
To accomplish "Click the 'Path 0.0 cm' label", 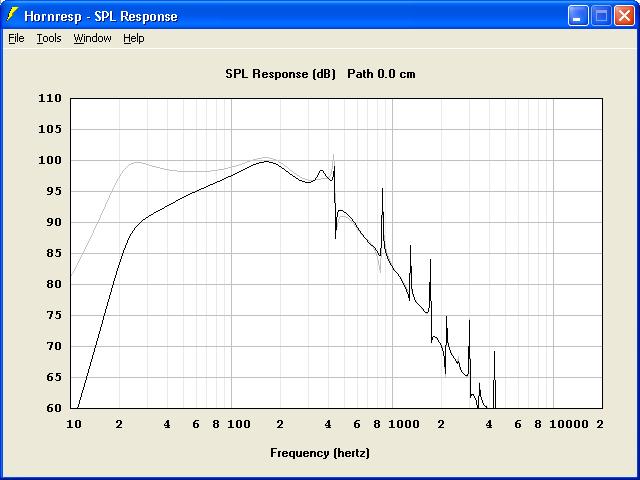I will (x=381, y=74).
